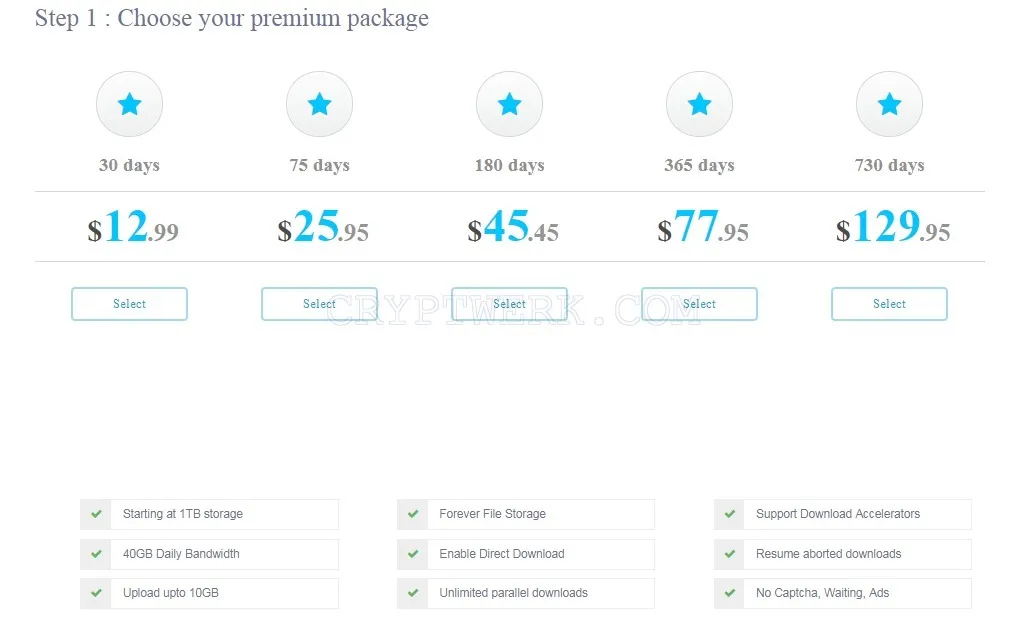The height and width of the screenshot is (620, 1028).
Task: Click the star icon above 180 days
Action: [x=509, y=104]
